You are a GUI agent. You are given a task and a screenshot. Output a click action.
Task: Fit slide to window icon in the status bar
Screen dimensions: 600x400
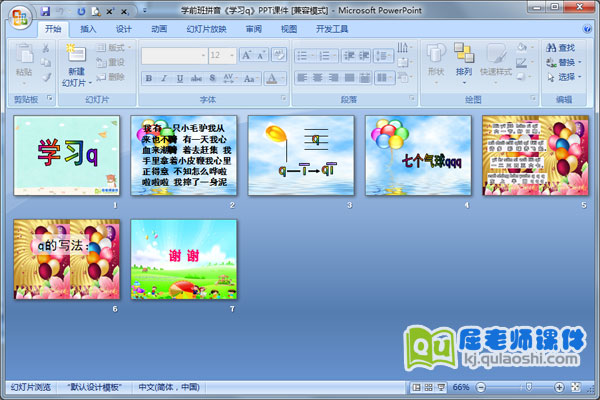(x=576, y=387)
